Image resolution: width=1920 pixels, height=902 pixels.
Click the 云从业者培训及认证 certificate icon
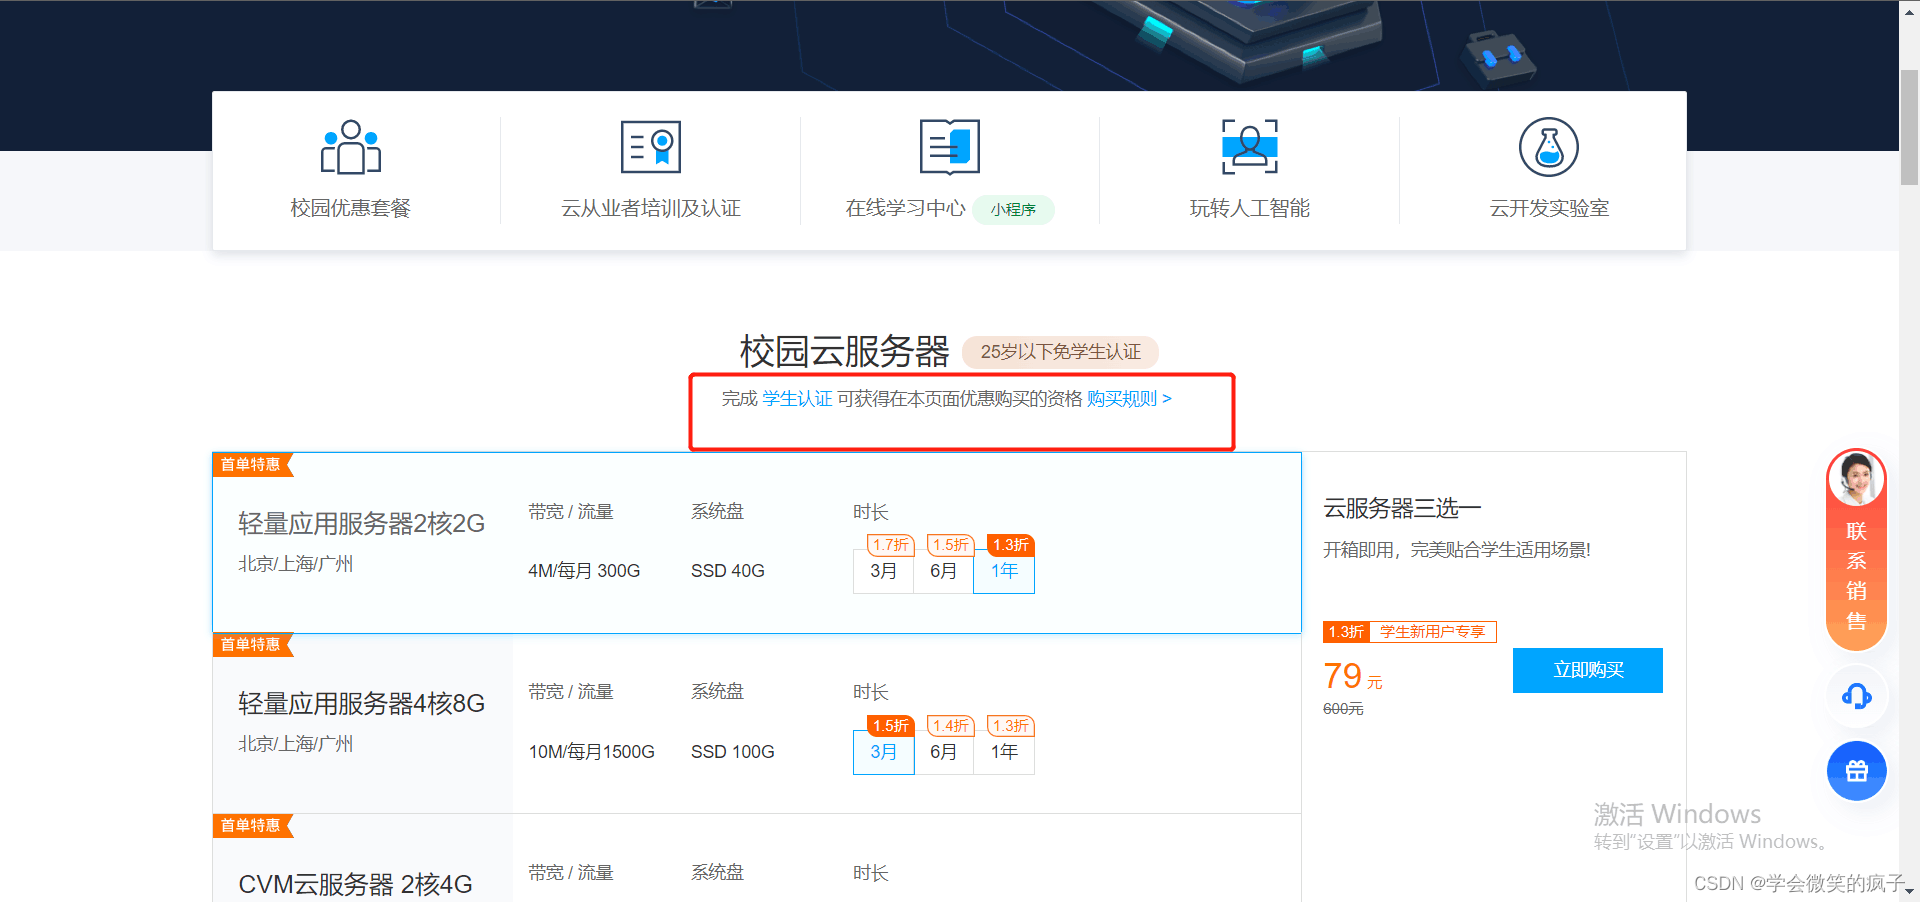coord(651,147)
